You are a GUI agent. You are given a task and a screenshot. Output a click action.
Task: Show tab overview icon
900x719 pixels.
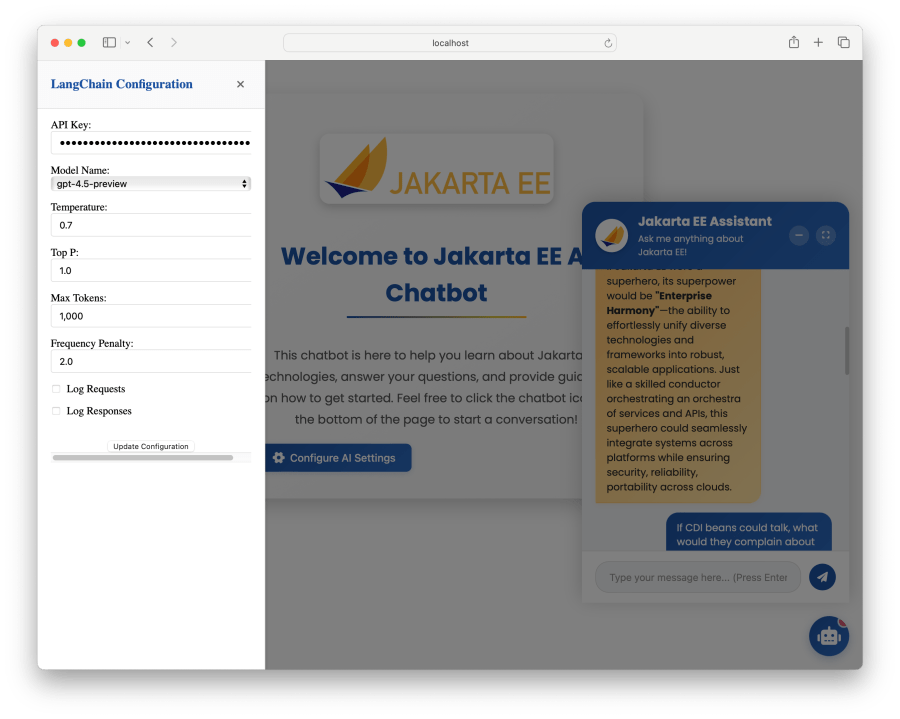tap(843, 42)
